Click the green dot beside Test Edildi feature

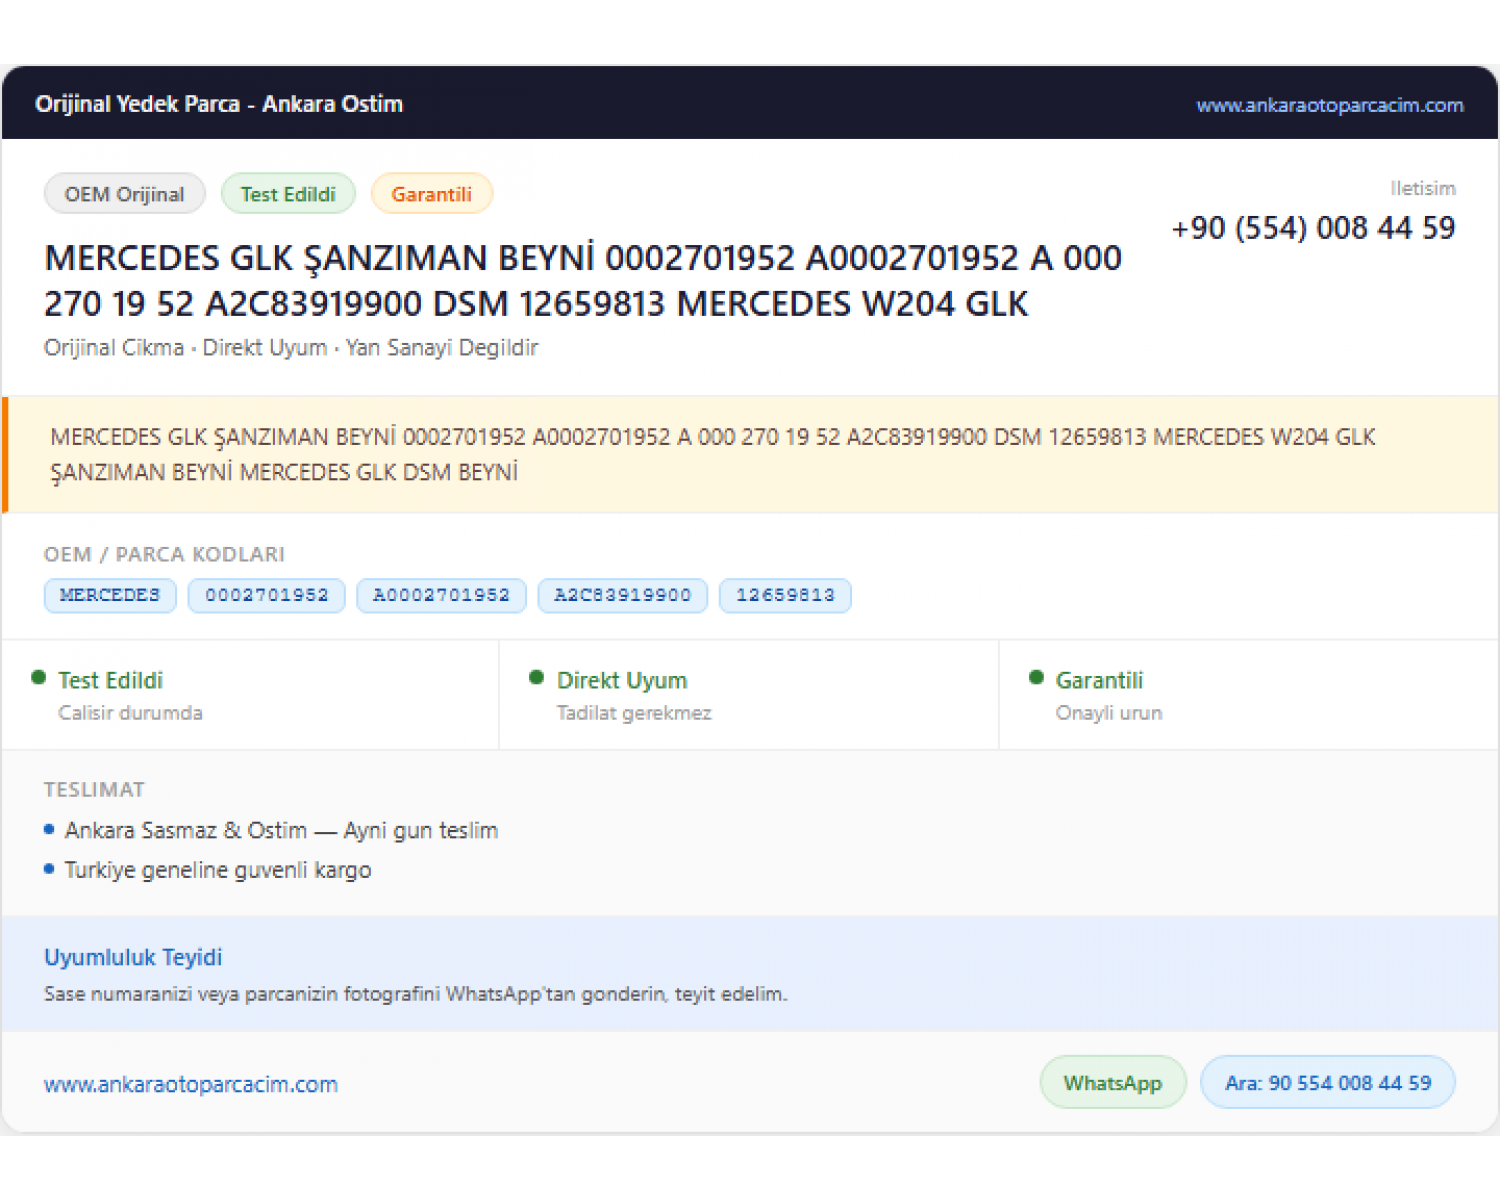pos(39,678)
